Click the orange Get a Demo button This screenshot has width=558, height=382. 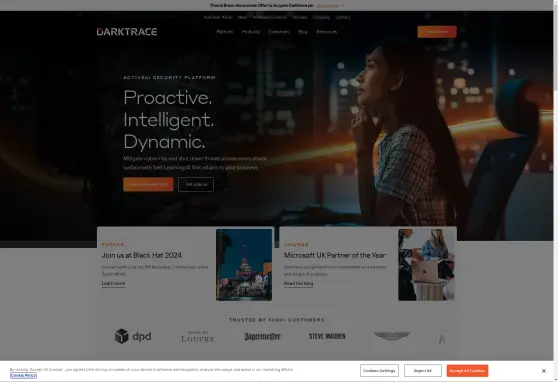[x=437, y=32]
